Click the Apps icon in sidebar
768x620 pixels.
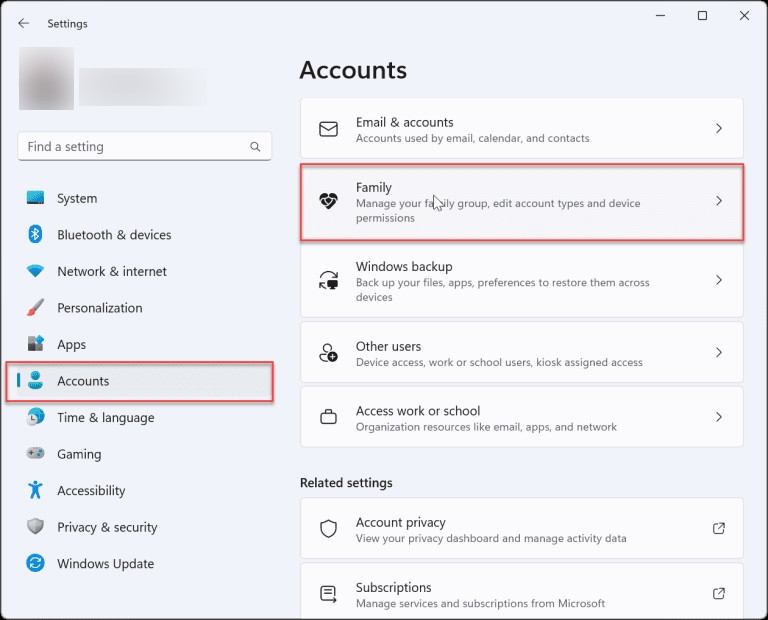coord(35,344)
